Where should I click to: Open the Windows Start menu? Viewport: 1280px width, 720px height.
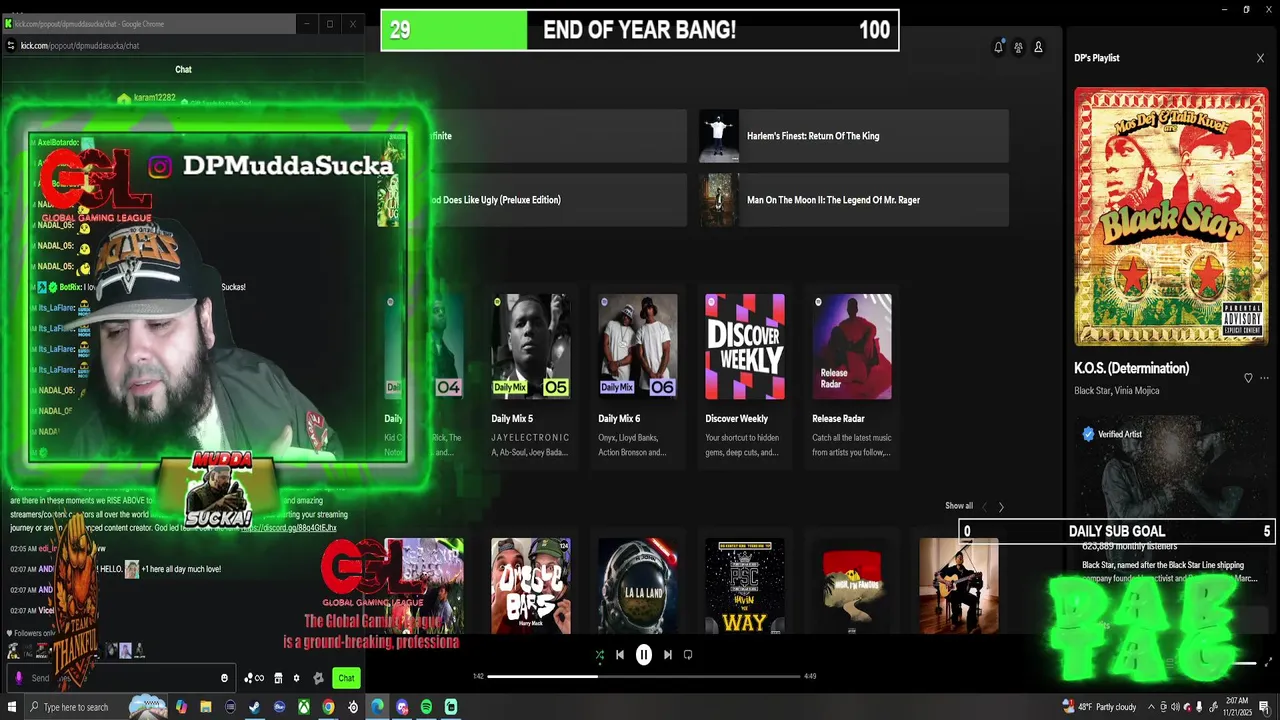[12, 707]
